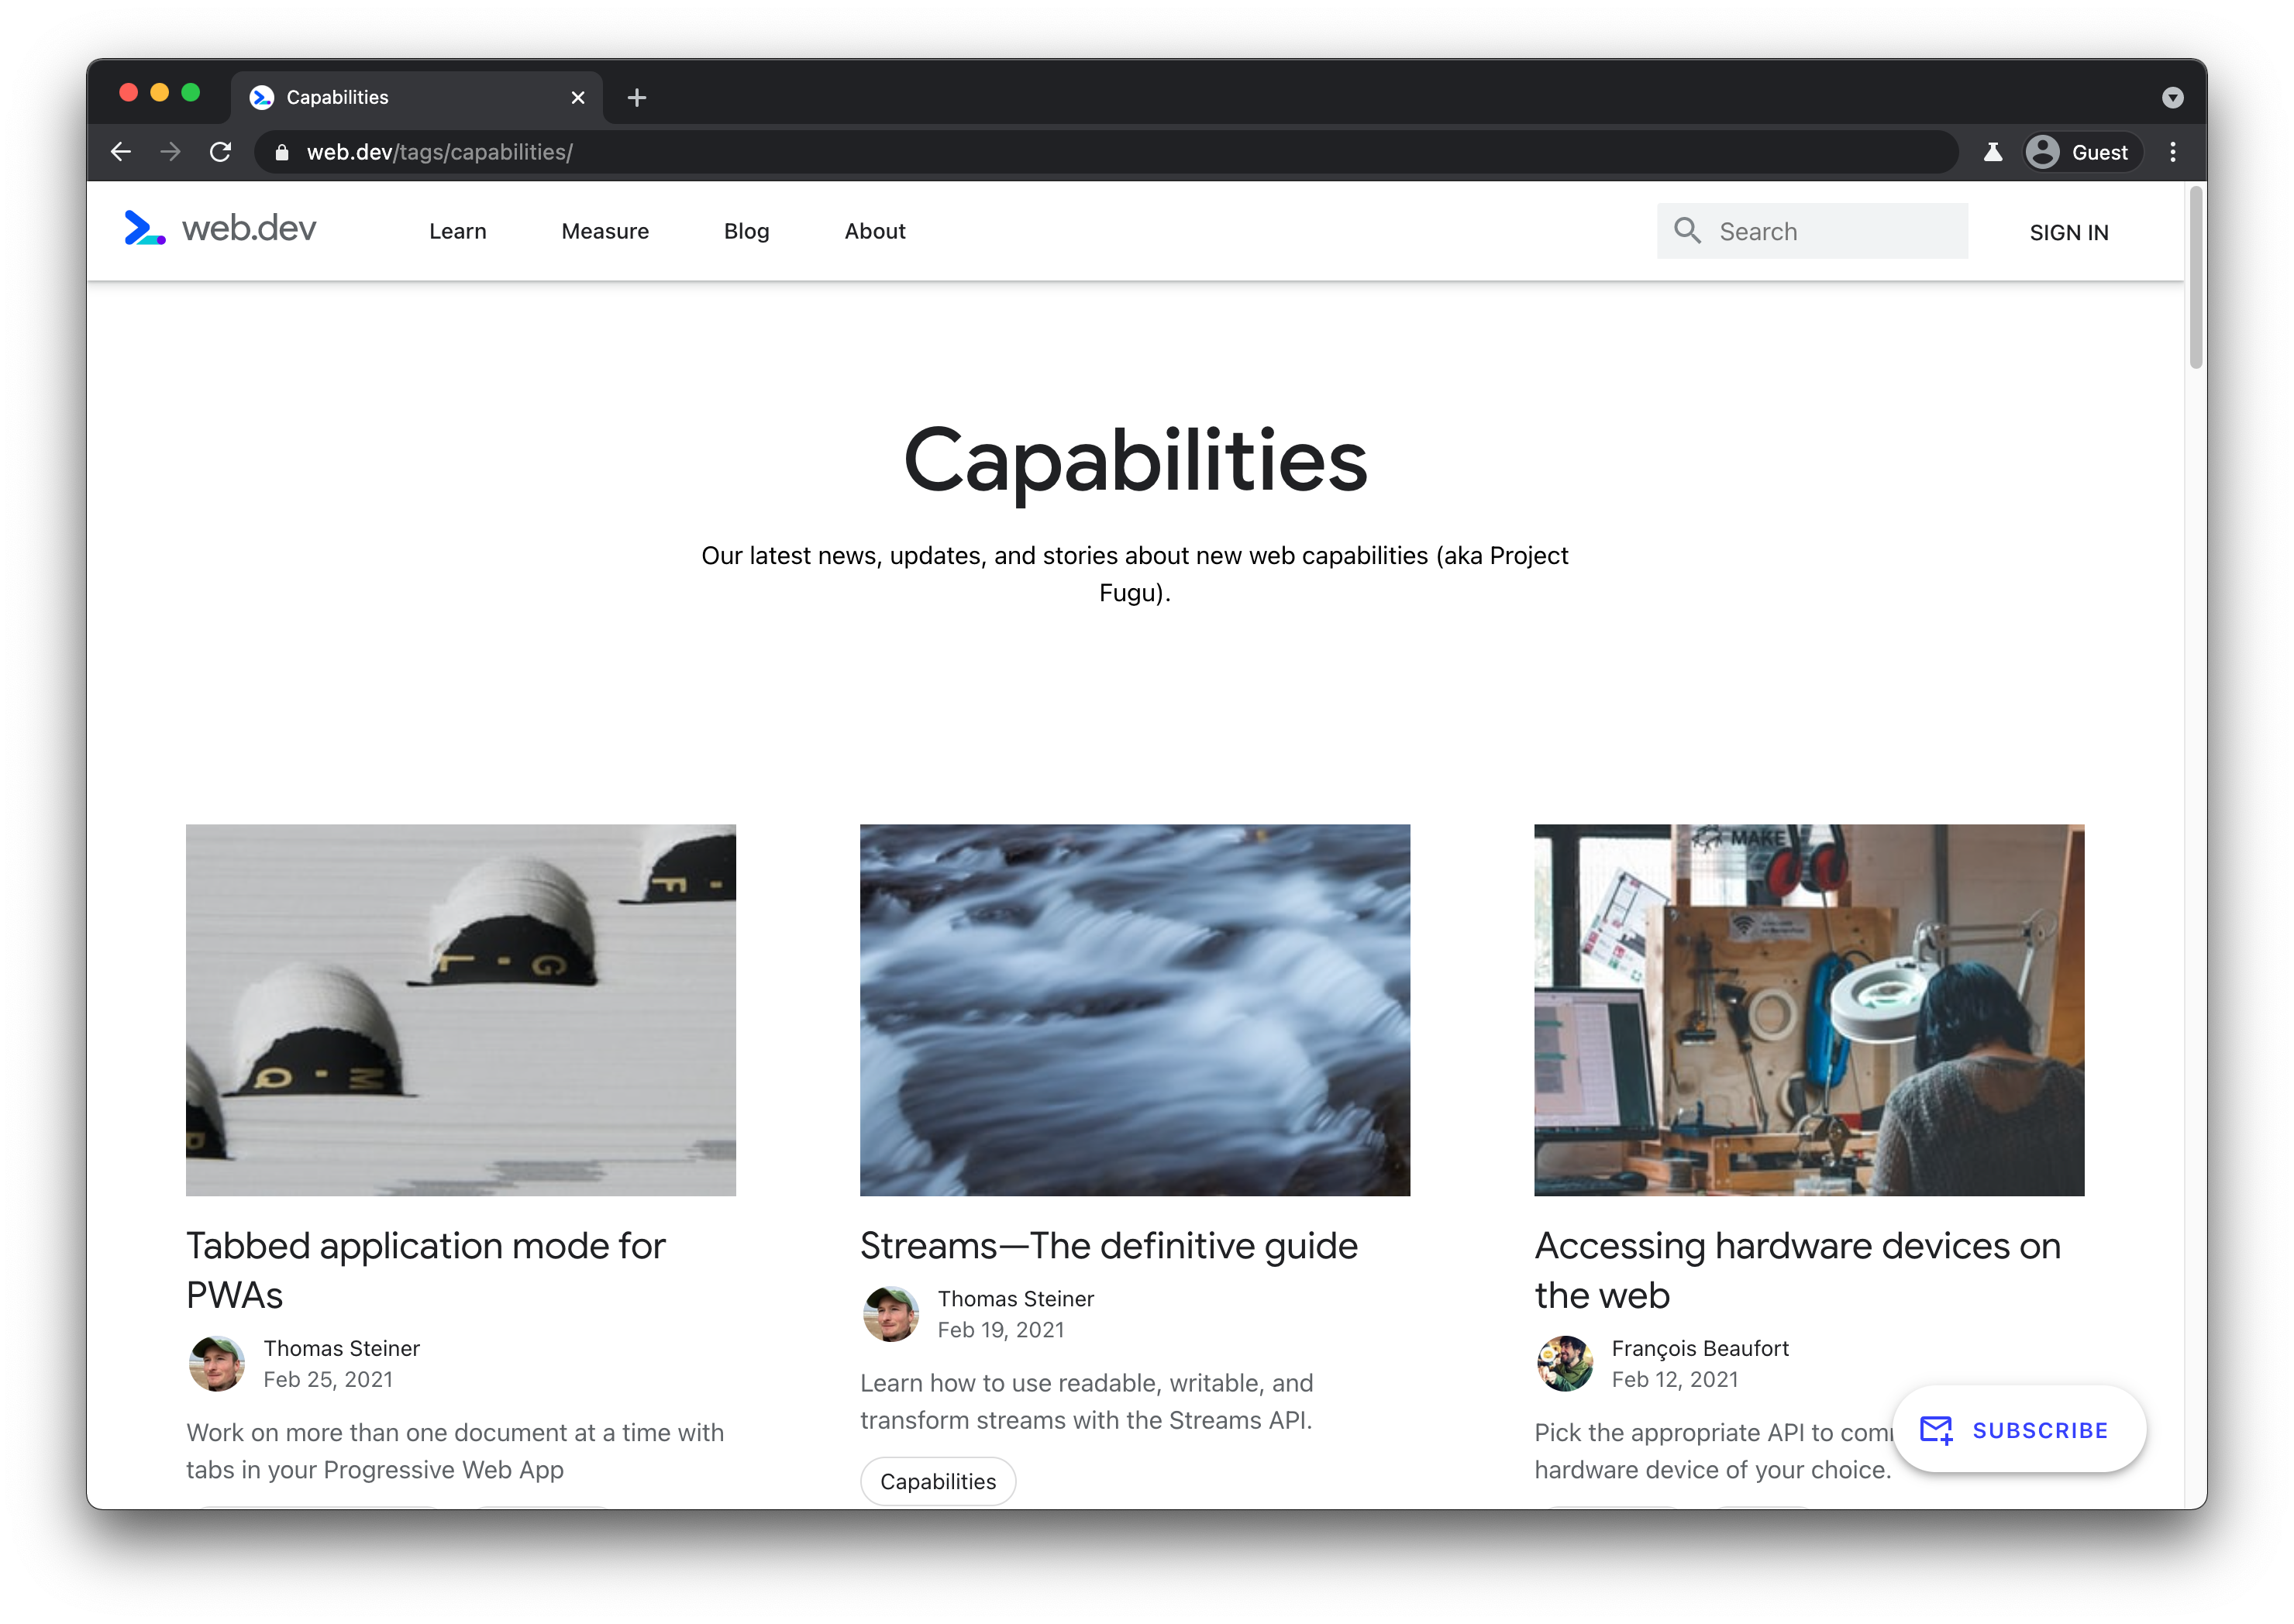The width and height of the screenshot is (2294, 1624).
Task: Select the Learn menu item
Action: tap(459, 230)
